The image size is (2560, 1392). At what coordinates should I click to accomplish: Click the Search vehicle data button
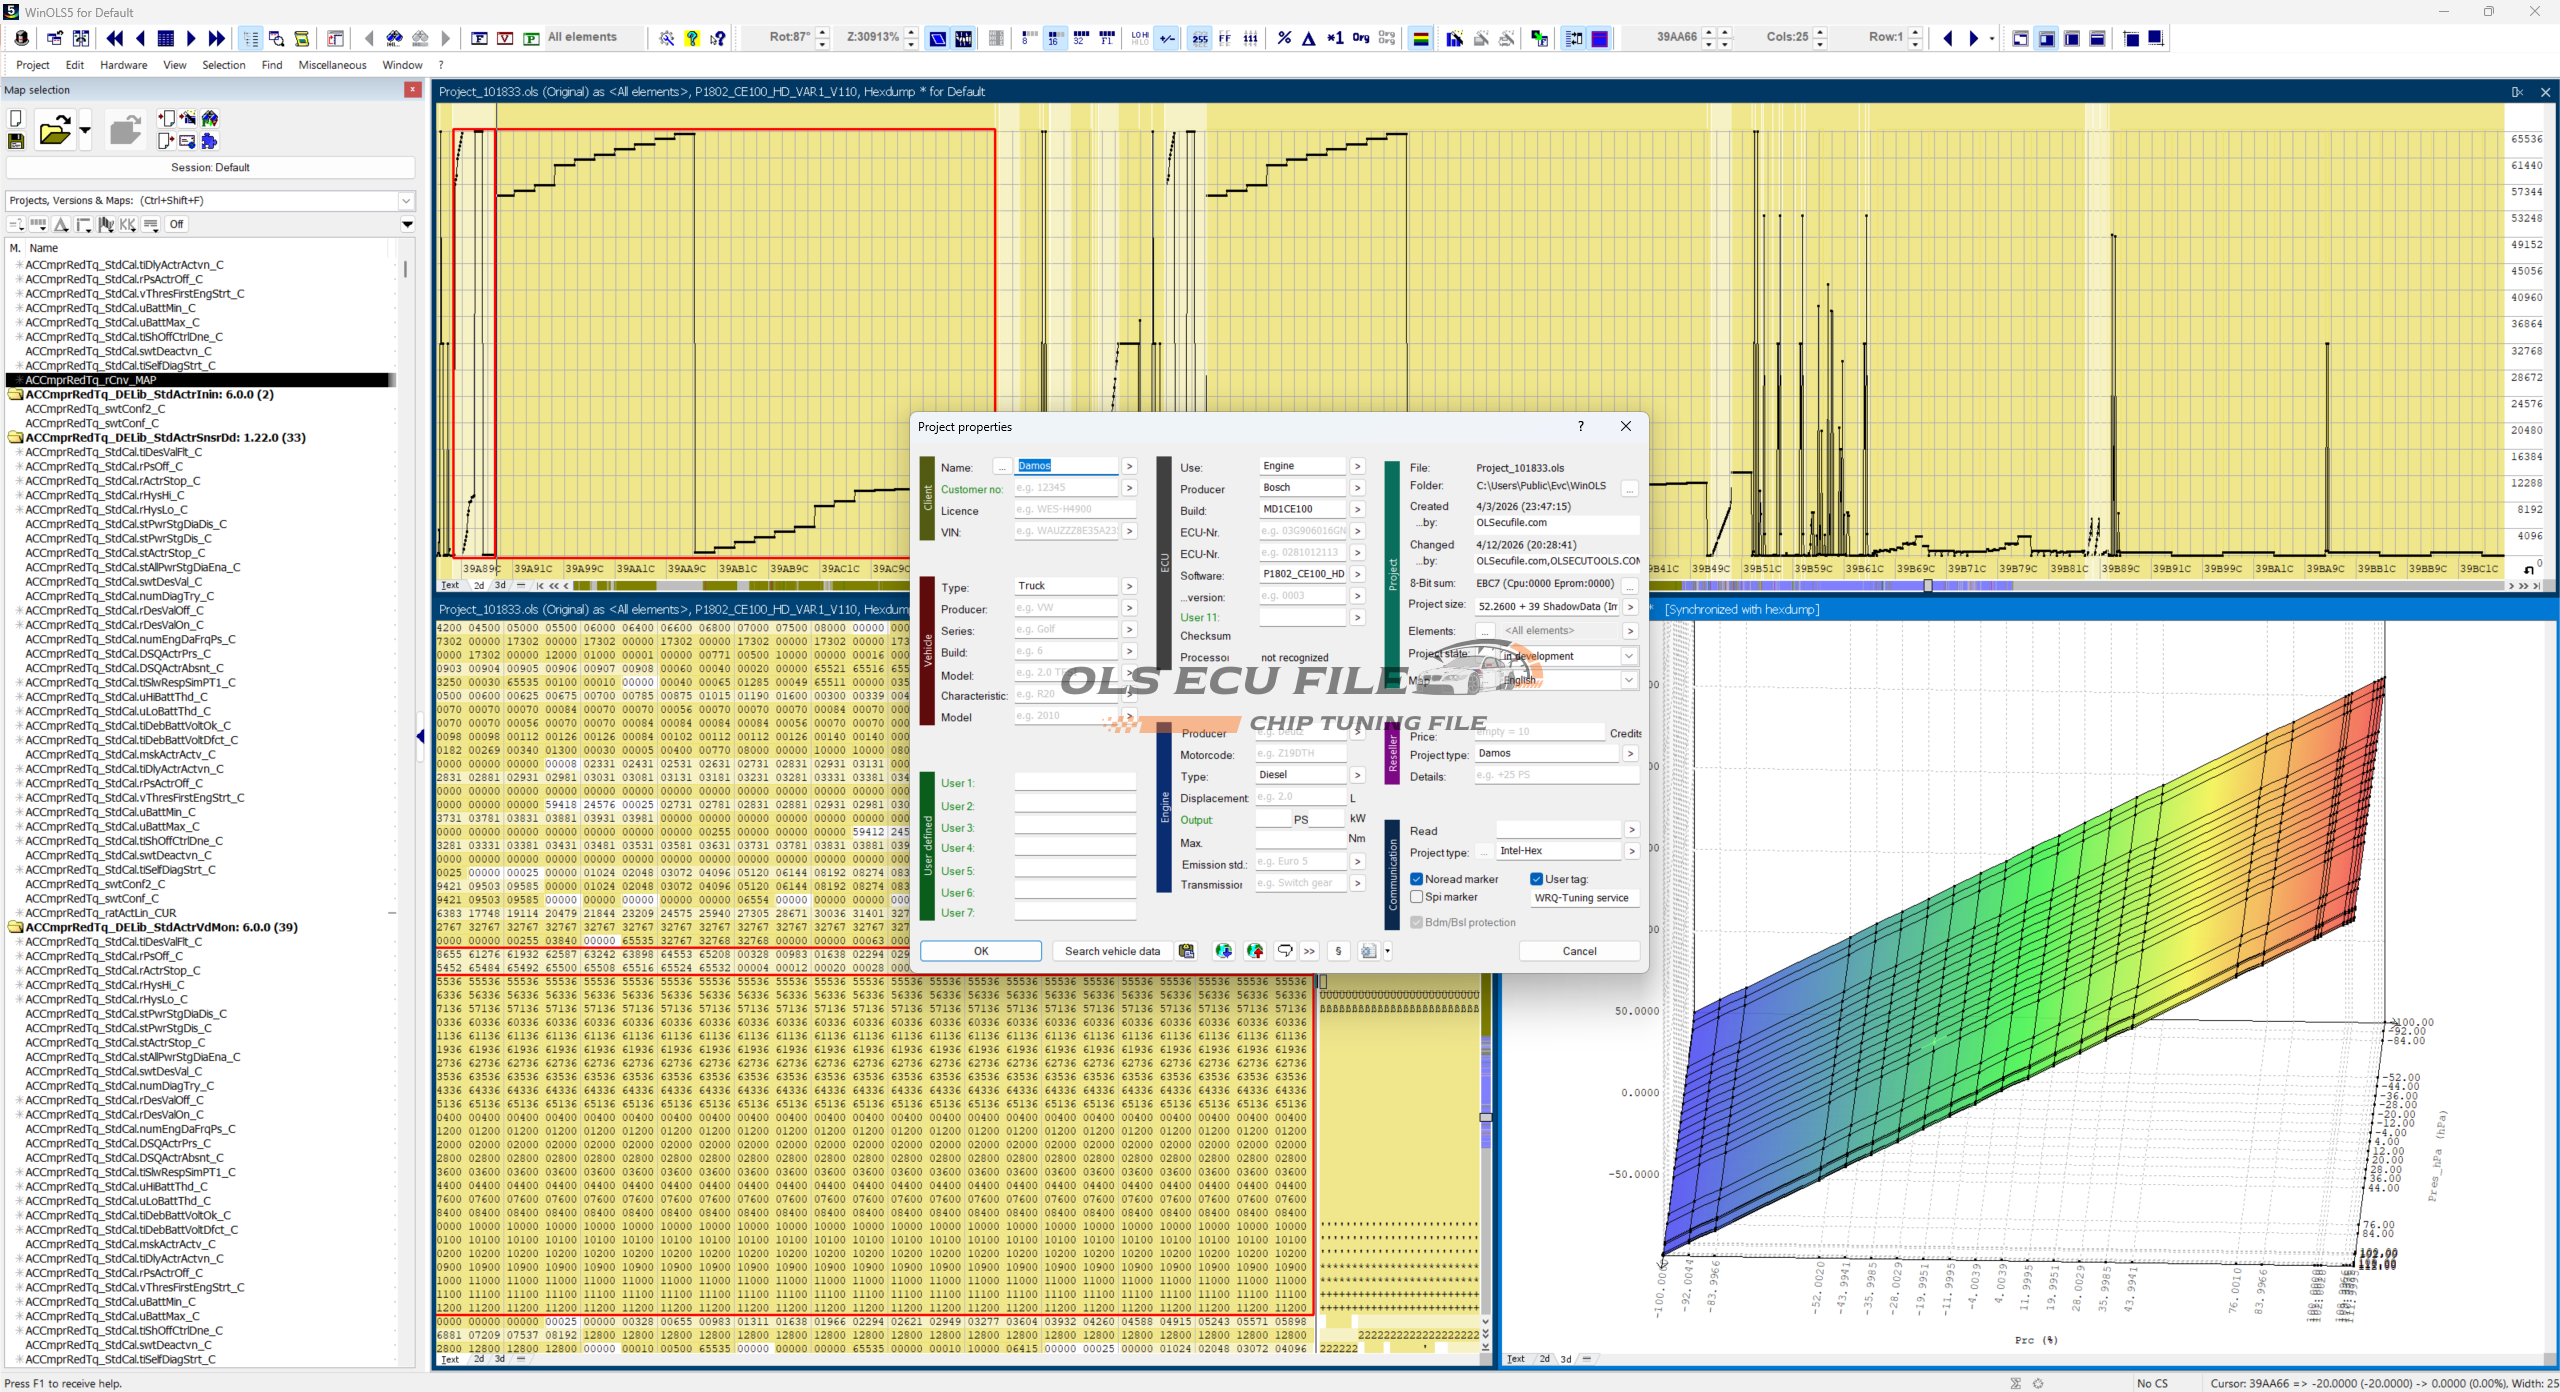(1112, 951)
